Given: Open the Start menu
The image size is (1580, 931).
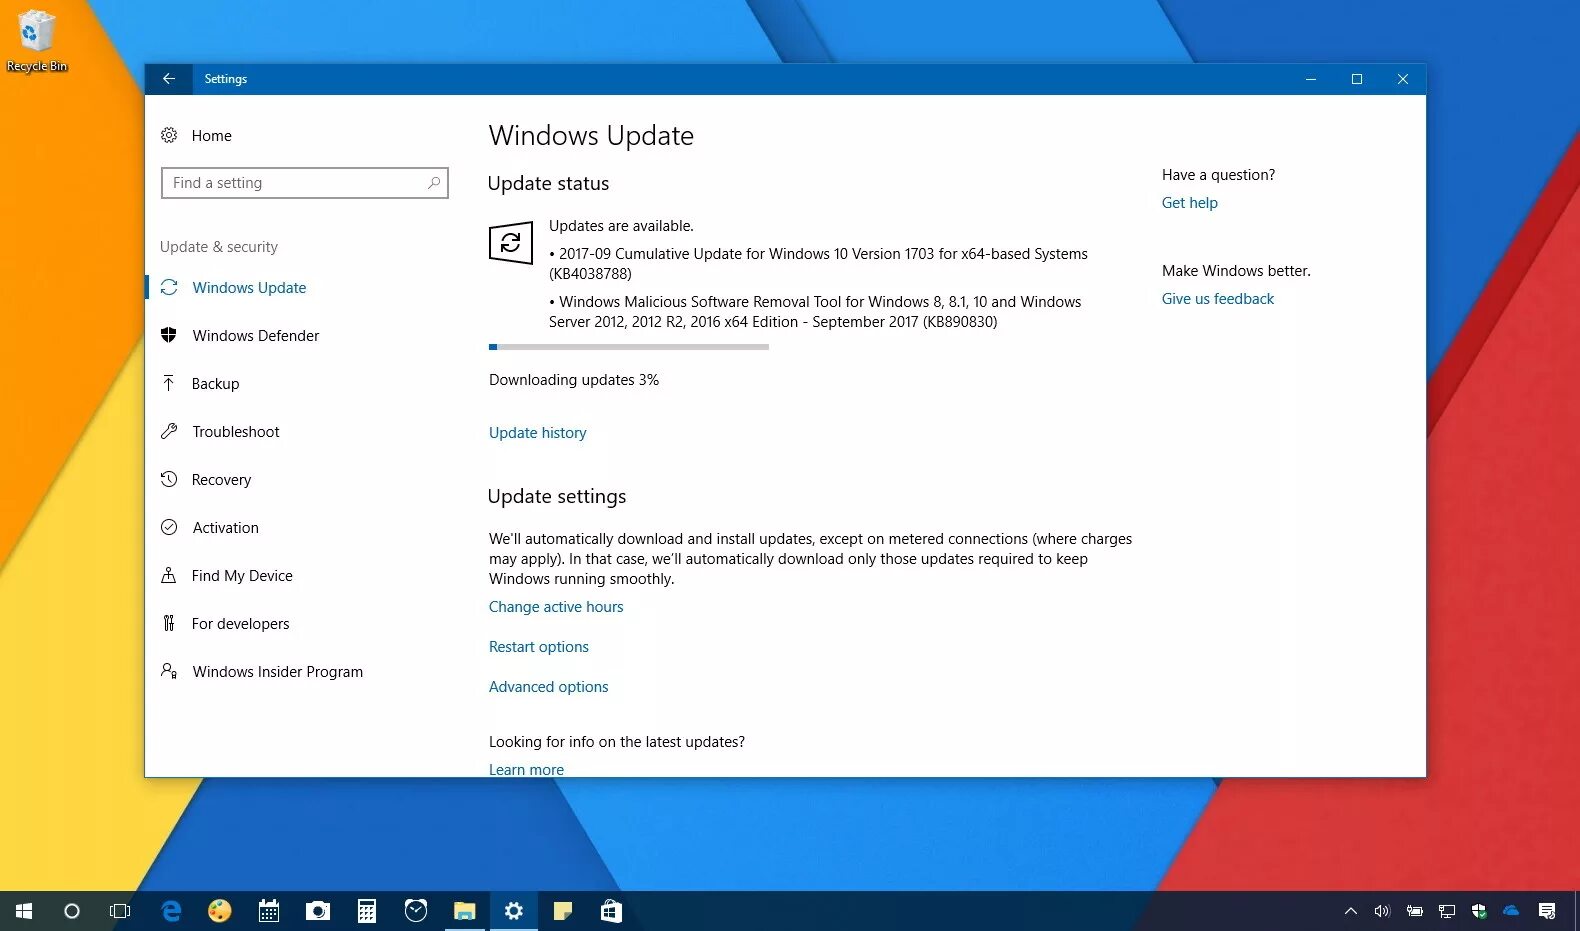Looking at the screenshot, I should tap(24, 911).
